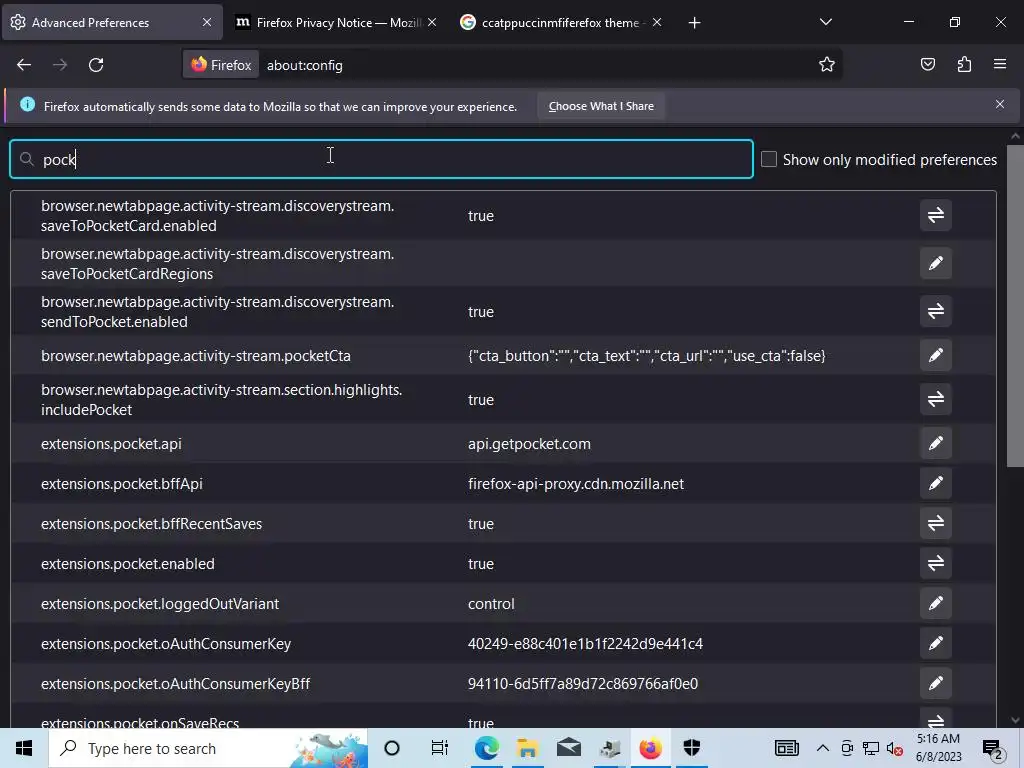Viewport: 1024px width, 768px height.
Task: Edit extensions.pocket.oAuthConsumerKey value
Action: [935, 643]
